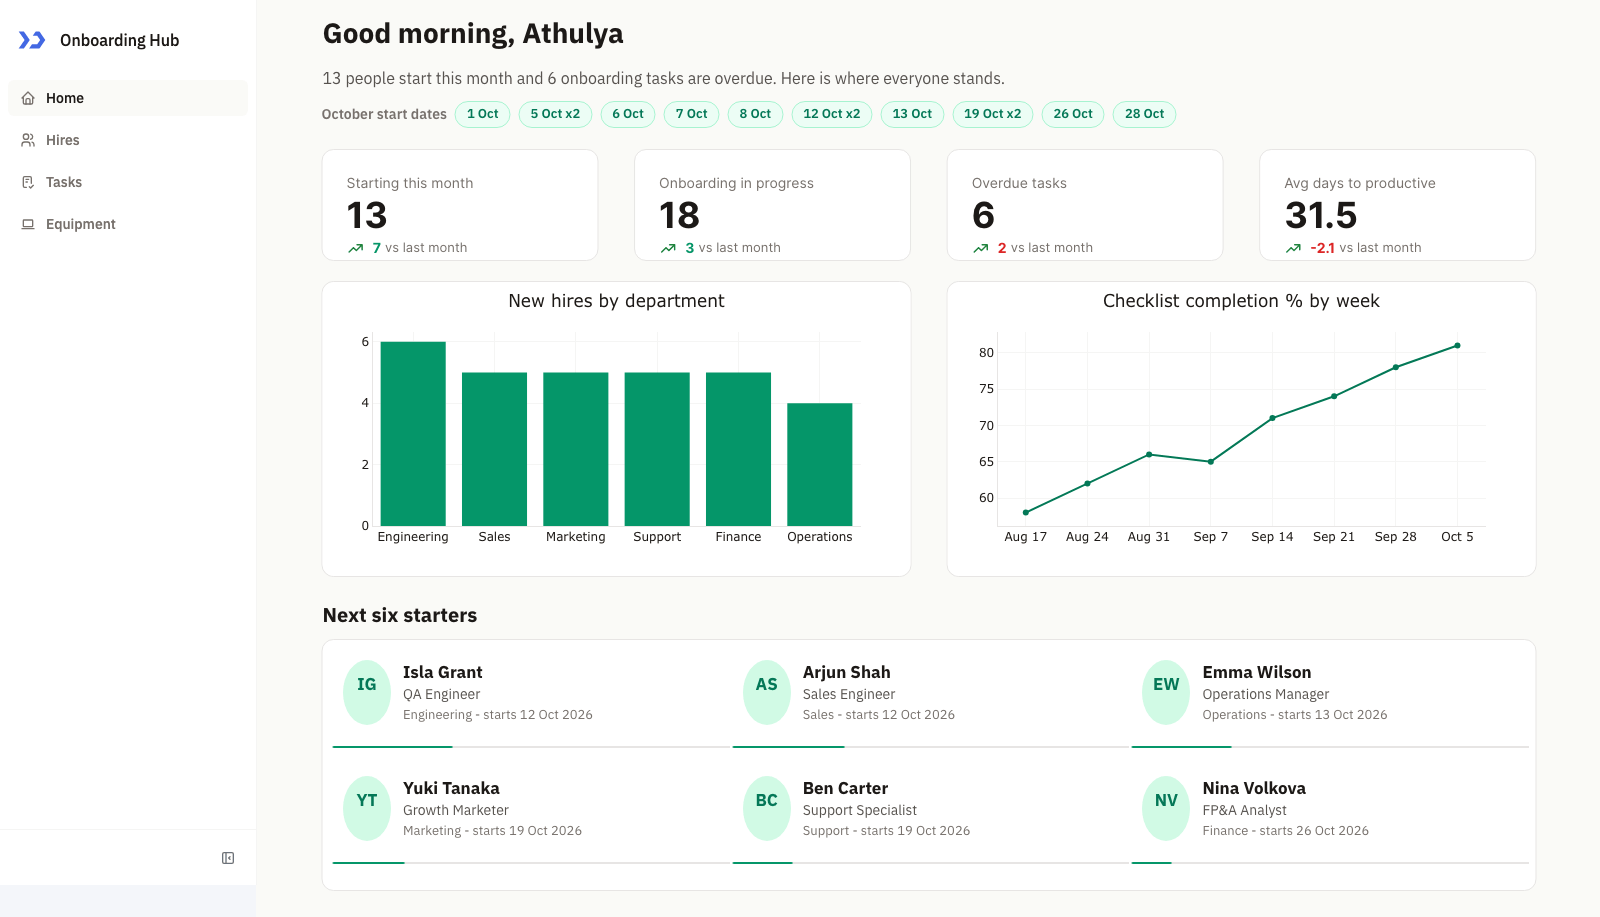Go to Hires in the sidebar

(x=128, y=140)
